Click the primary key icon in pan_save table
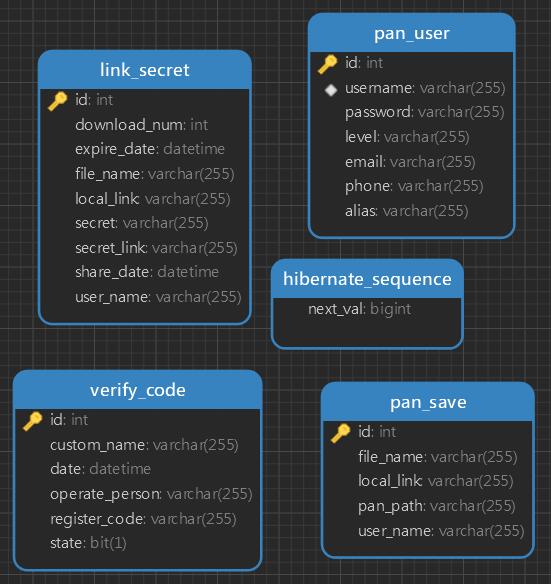Image resolution: width=551 pixels, height=584 pixels. (x=340, y=433)
